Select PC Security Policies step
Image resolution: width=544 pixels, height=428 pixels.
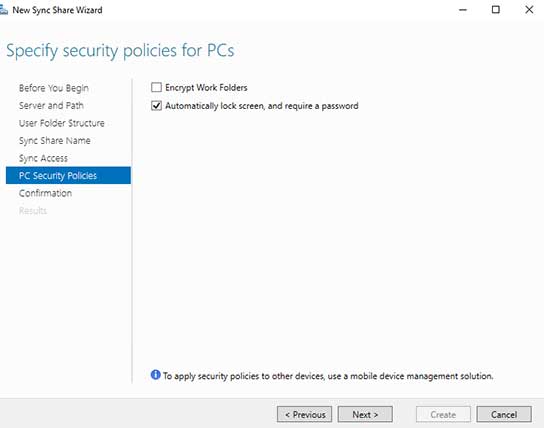[68, 176]
